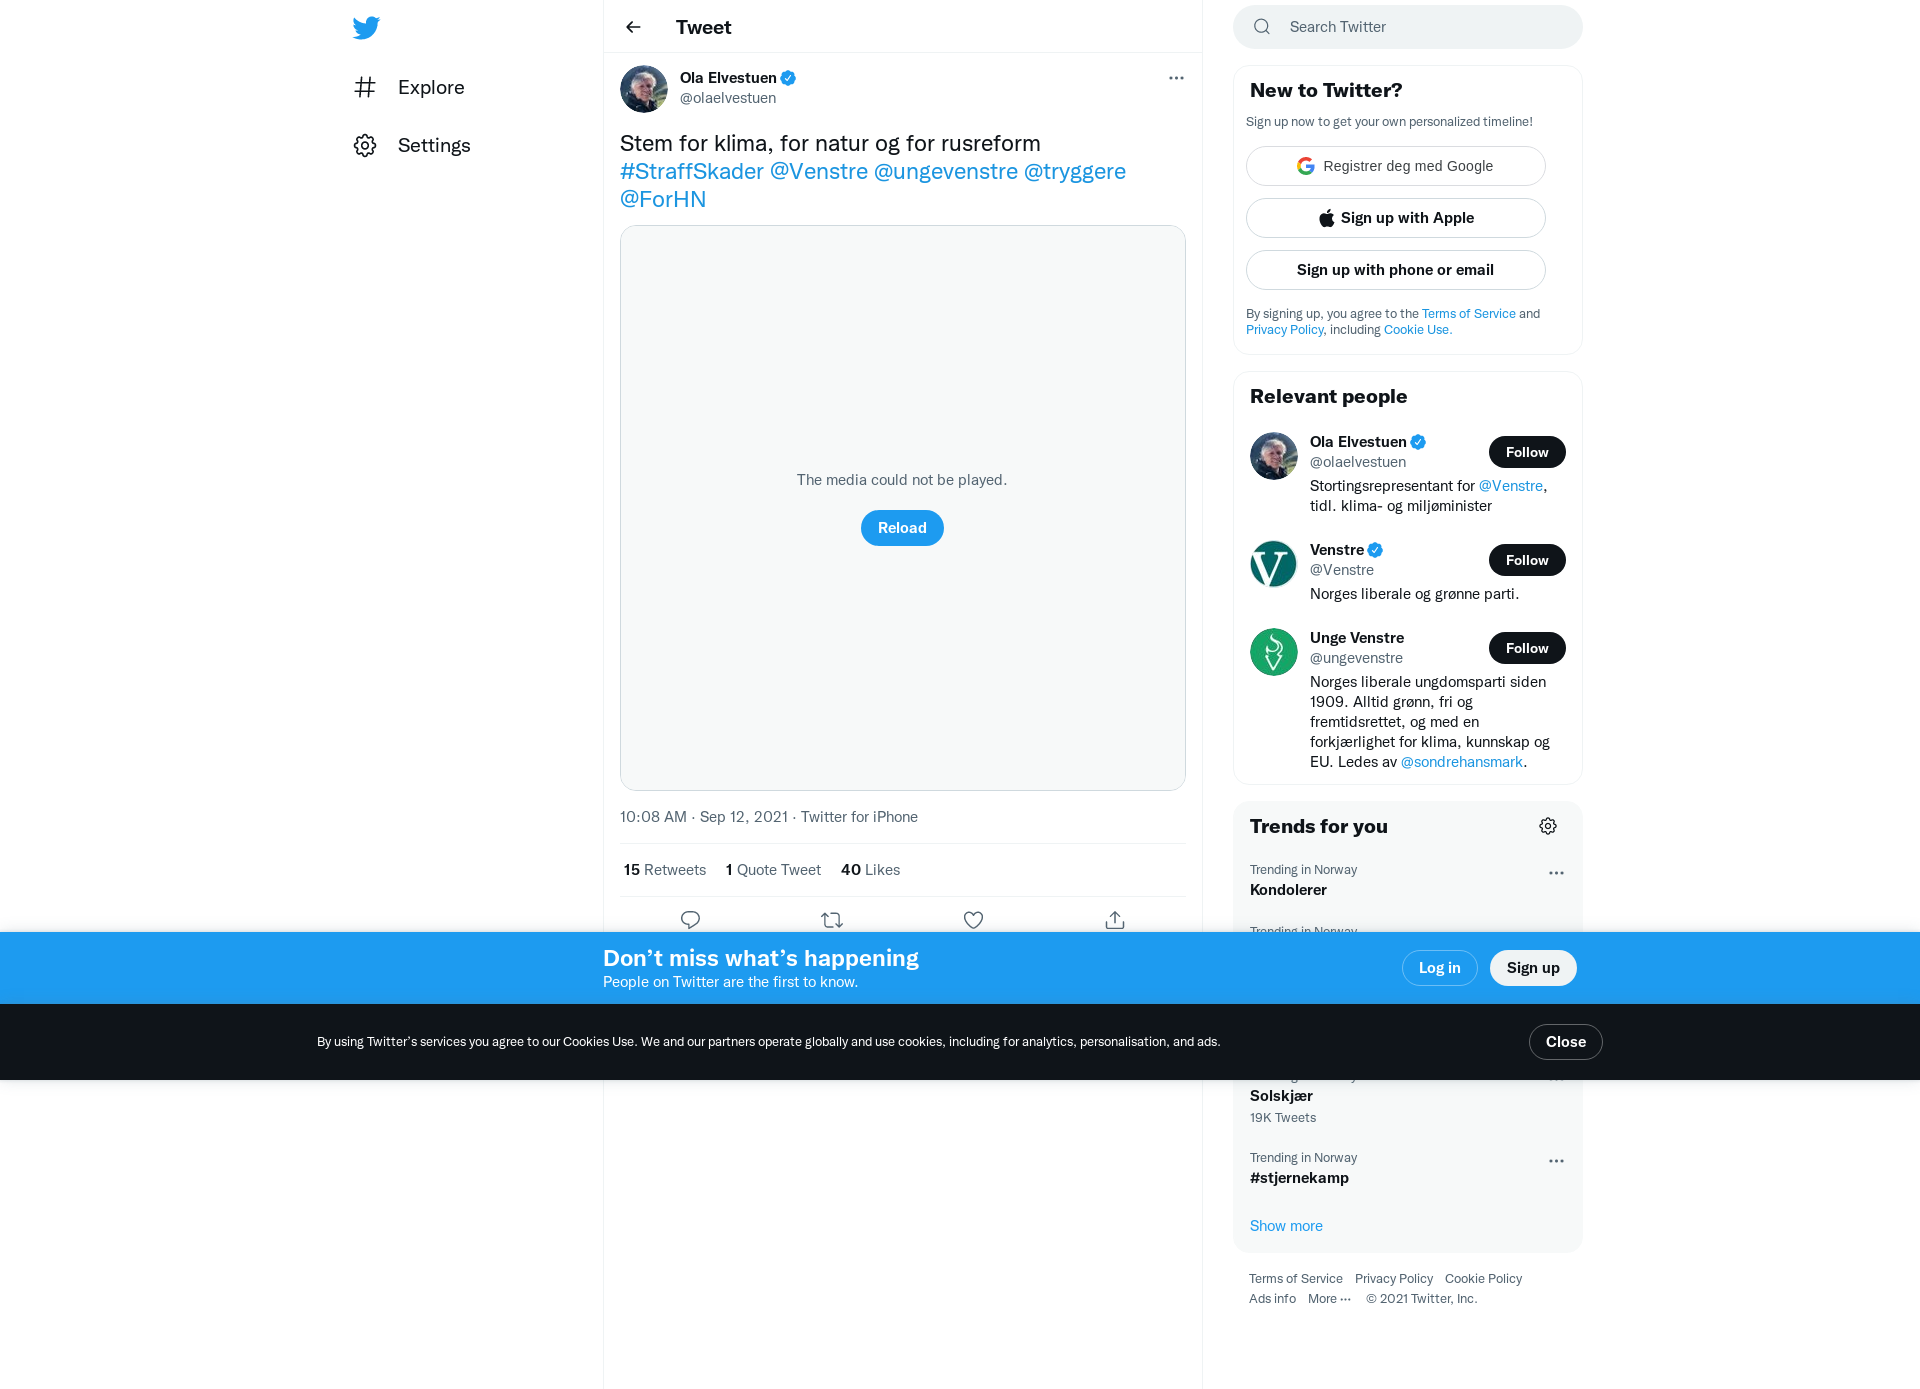Image resolution: width=1920 pixels, height=1389 pixels.
Task: Open the More footer menu
Action: (x=1329, y=1299)
